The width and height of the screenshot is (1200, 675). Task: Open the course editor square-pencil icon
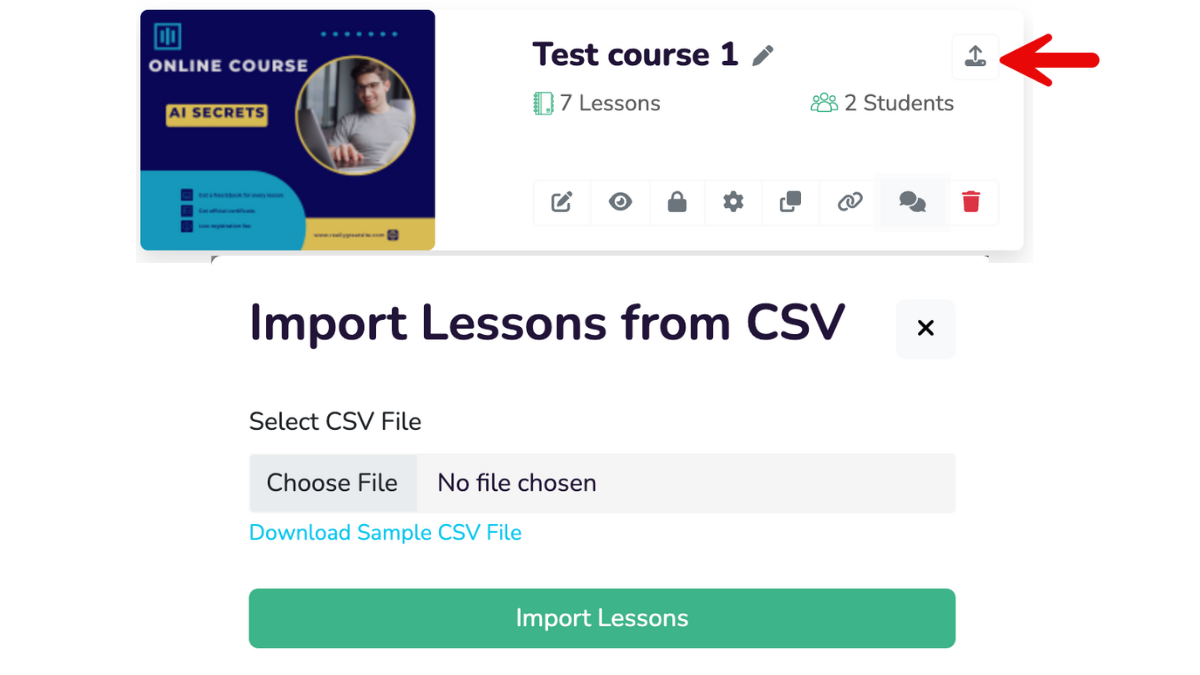coord(562,202)
